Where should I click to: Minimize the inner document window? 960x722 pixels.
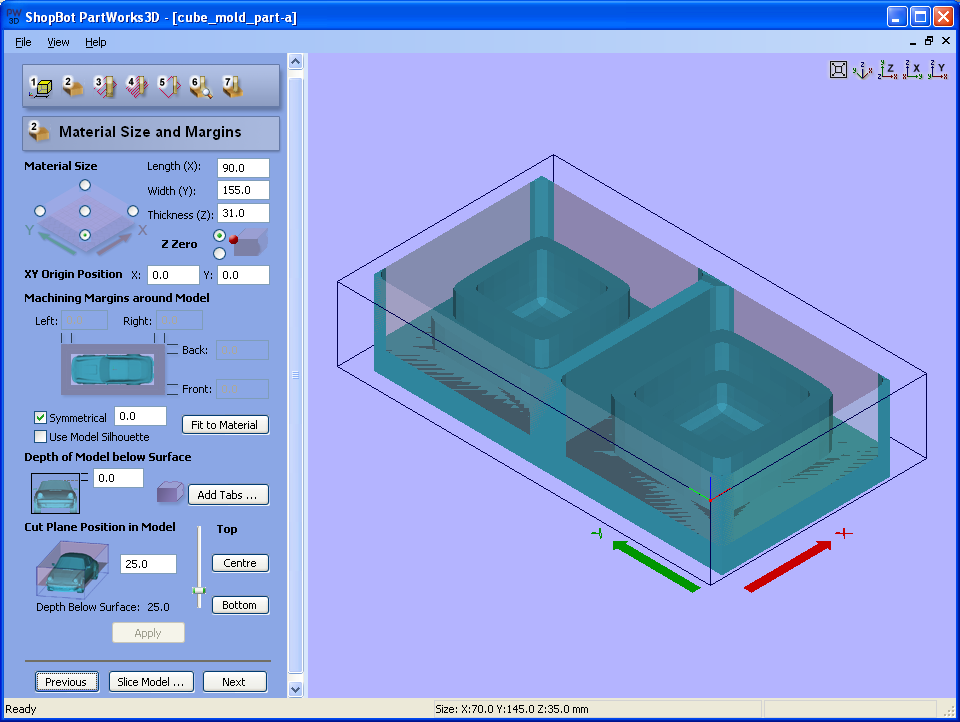(913, 41)
